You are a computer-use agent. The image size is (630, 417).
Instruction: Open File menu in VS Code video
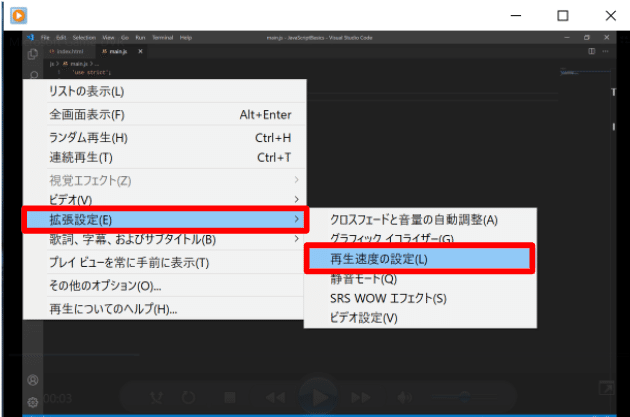pos(45,38)
